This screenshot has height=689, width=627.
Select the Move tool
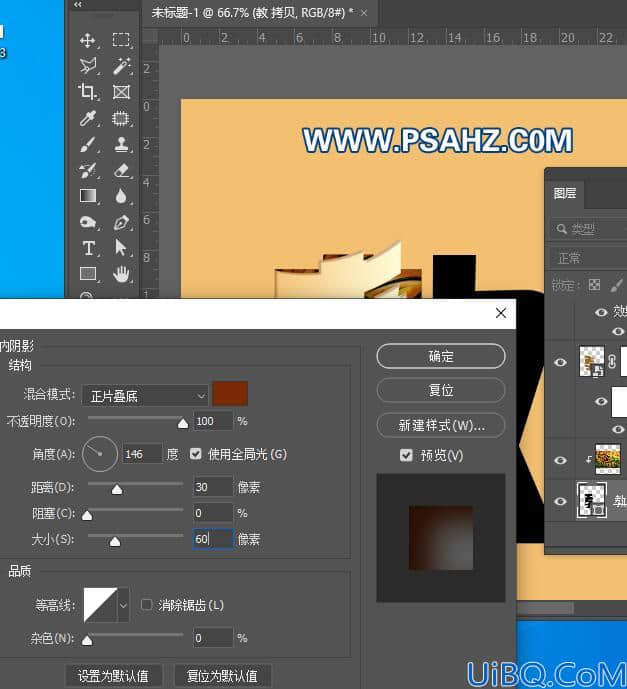[x=88, y=40]
